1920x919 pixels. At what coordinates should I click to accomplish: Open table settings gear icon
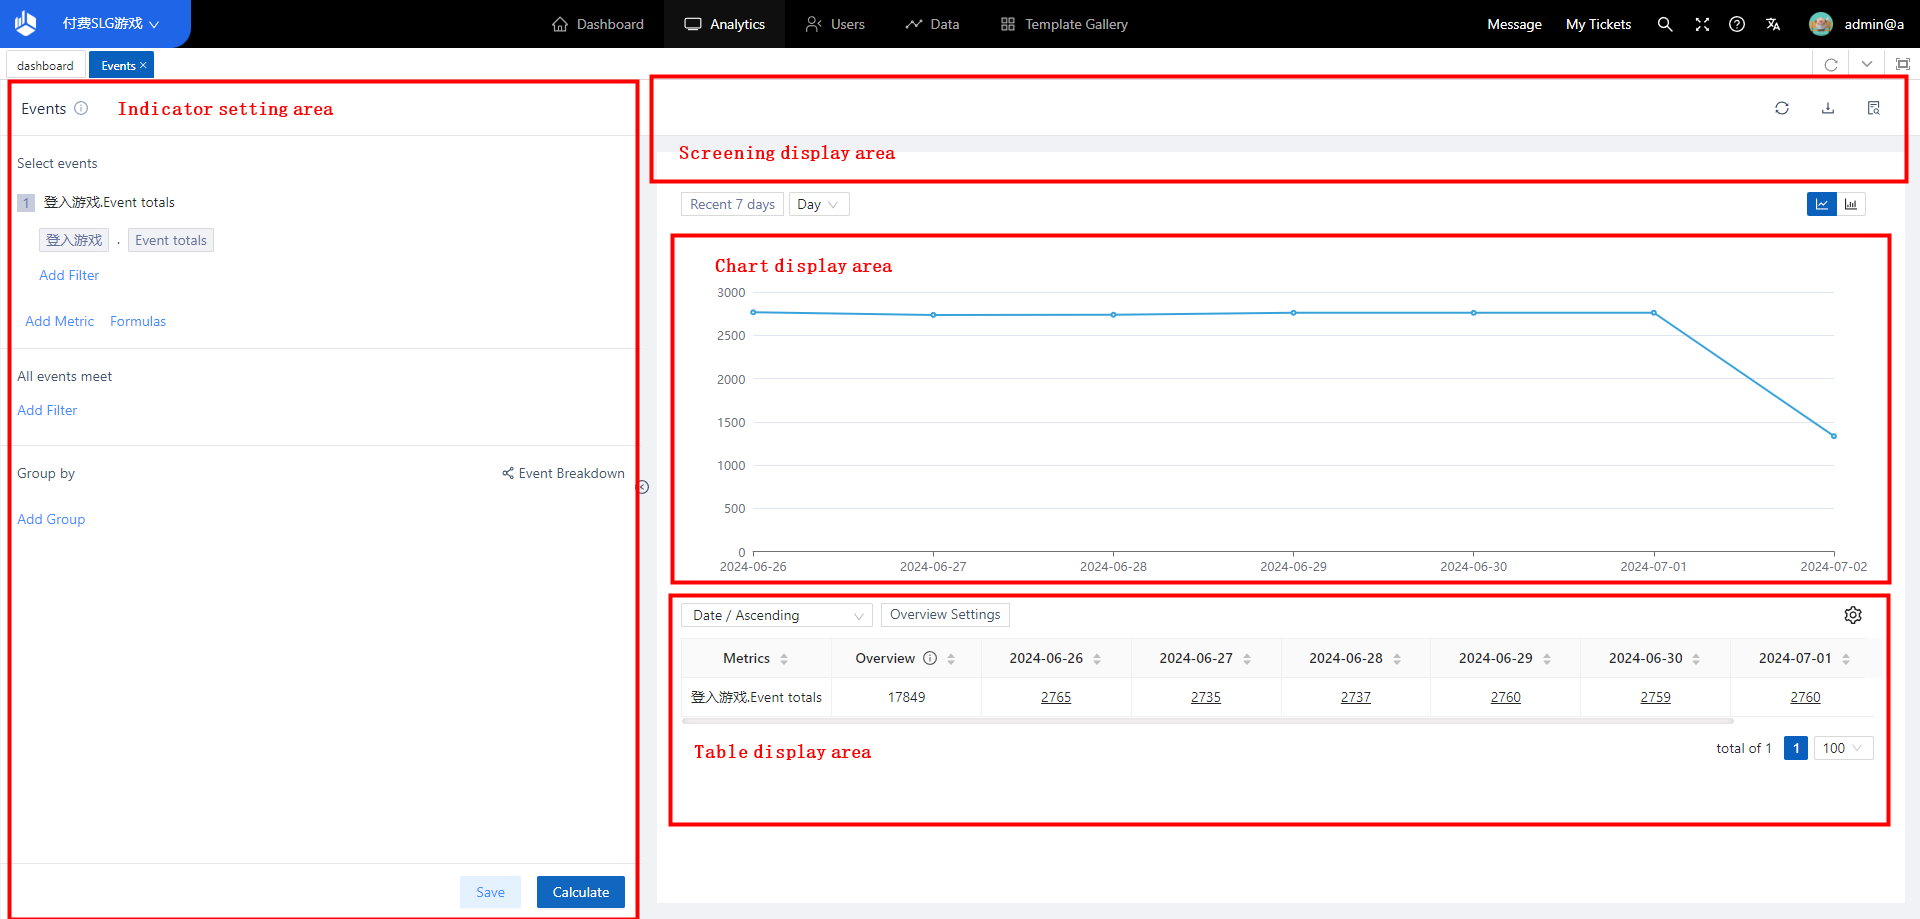pos(1852,615)
